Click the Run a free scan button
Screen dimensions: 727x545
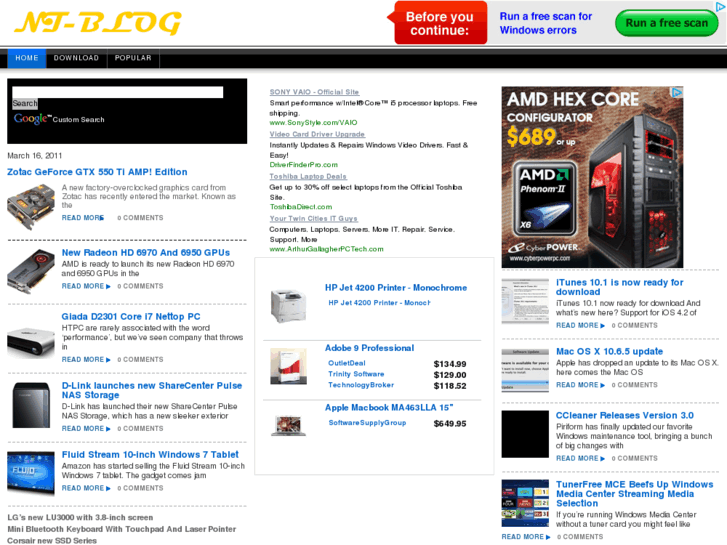[666, 23]
